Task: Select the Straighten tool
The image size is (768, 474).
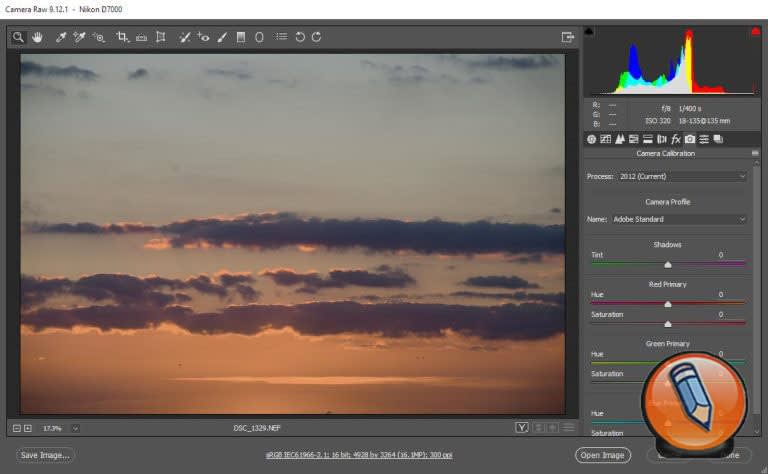Action: [142, 37]
